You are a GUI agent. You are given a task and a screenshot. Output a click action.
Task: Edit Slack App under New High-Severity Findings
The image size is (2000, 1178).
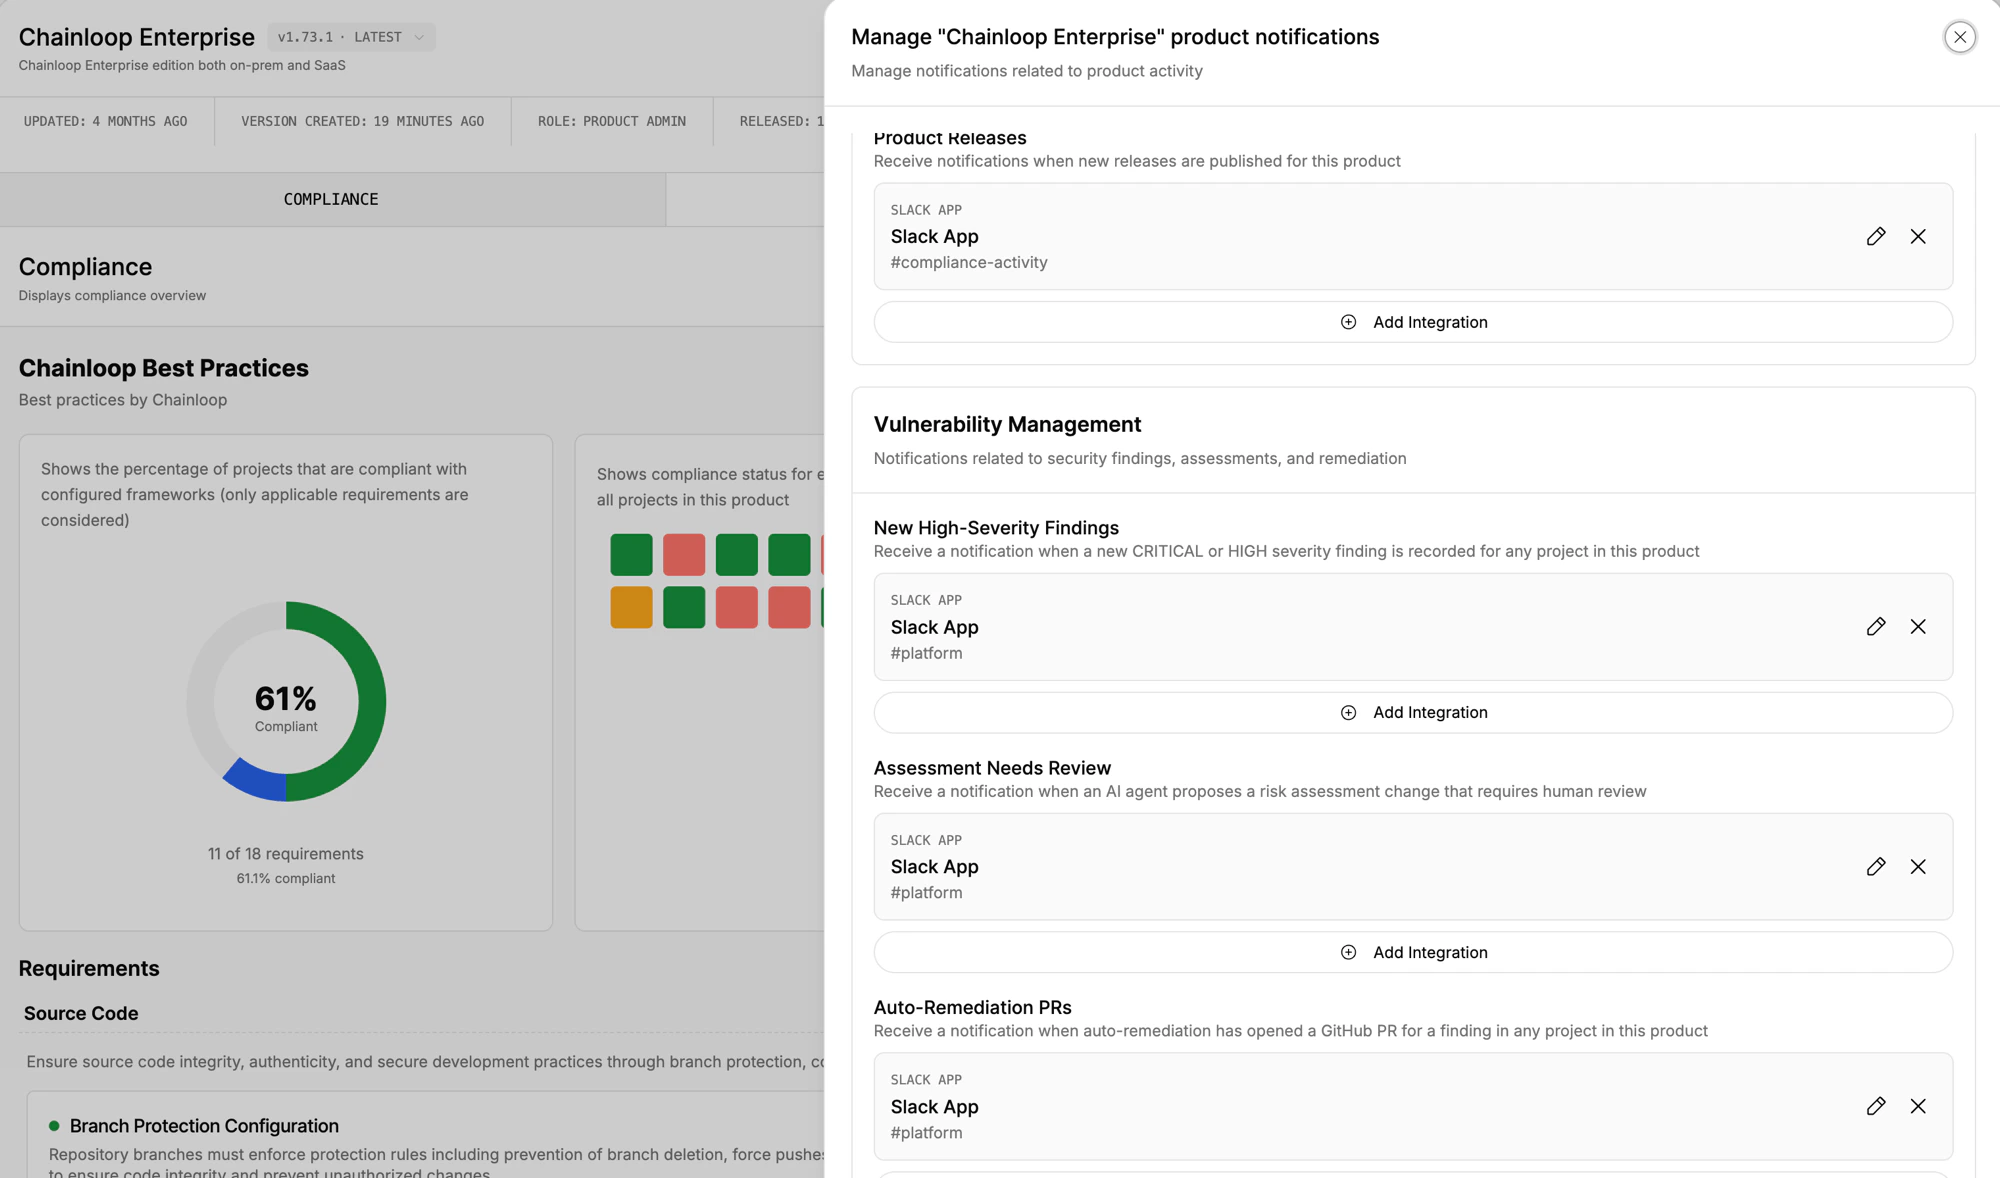click(1875, 627)
